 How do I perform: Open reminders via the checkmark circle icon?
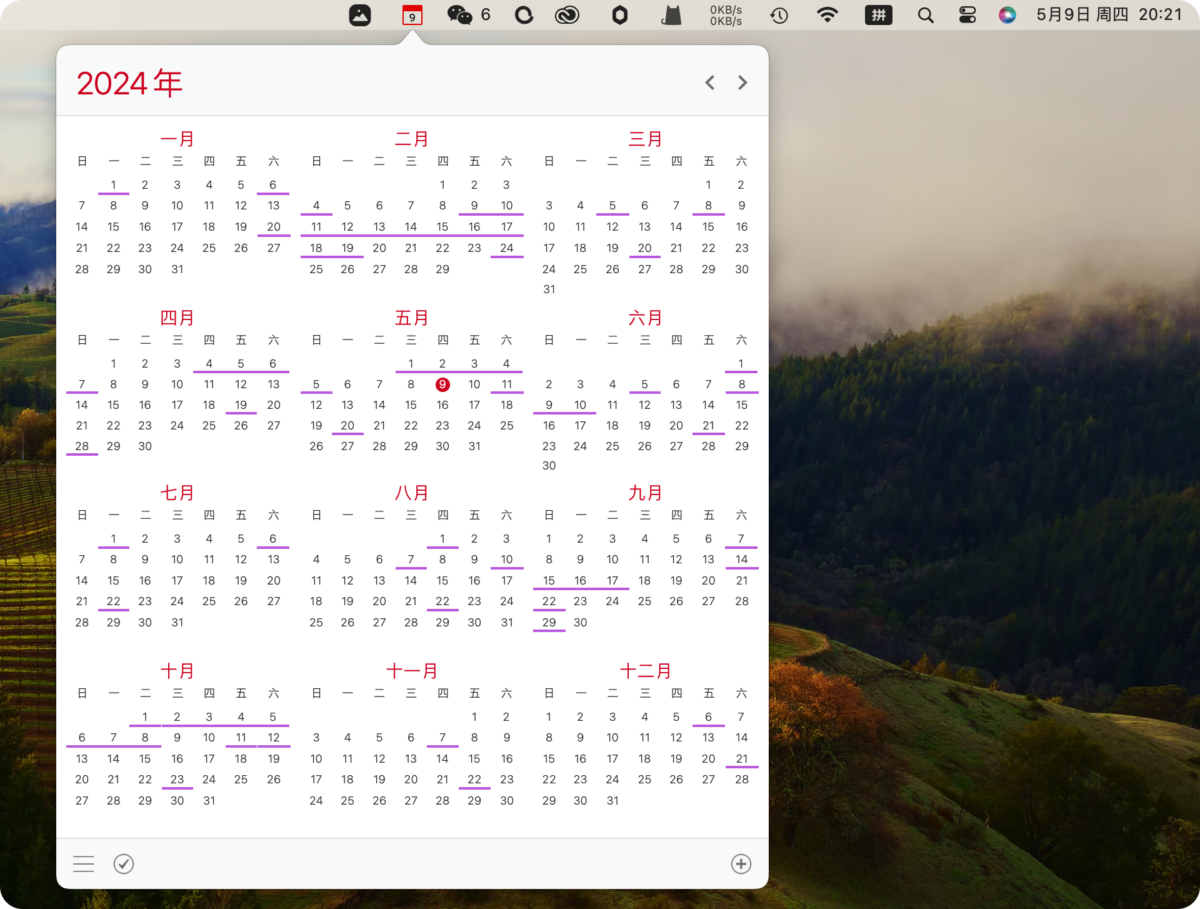pyautogui.click(x=124, y=864)
